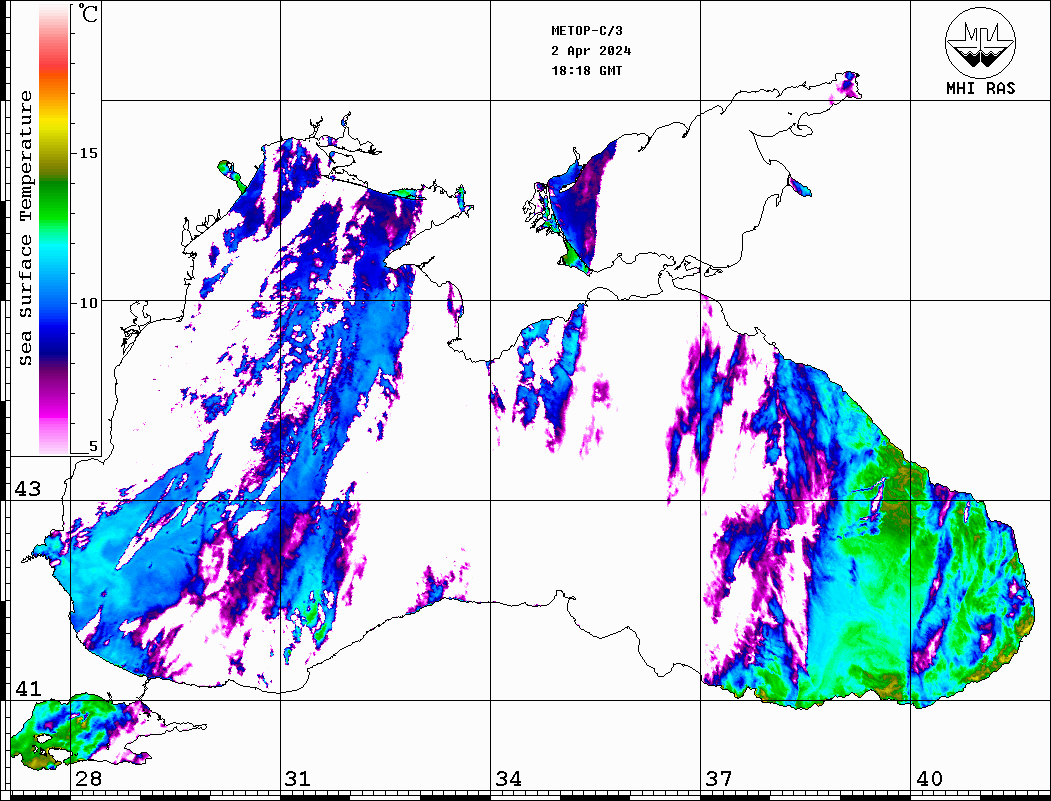Click the '2 Apr 2024' date text
Viewport: 1051px width, 801px height.
[x=591, y=51]
